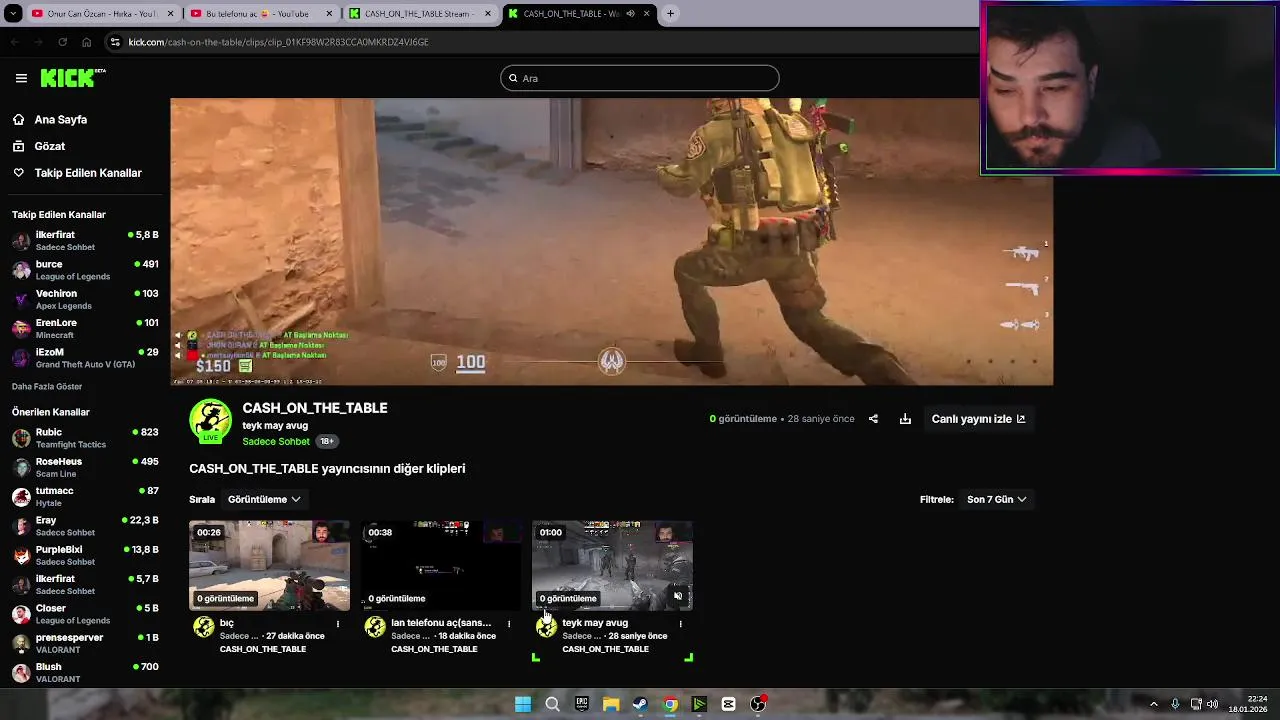
Task: Open a new browser tab
Action: pyautogui.click(x=670, y=14)
